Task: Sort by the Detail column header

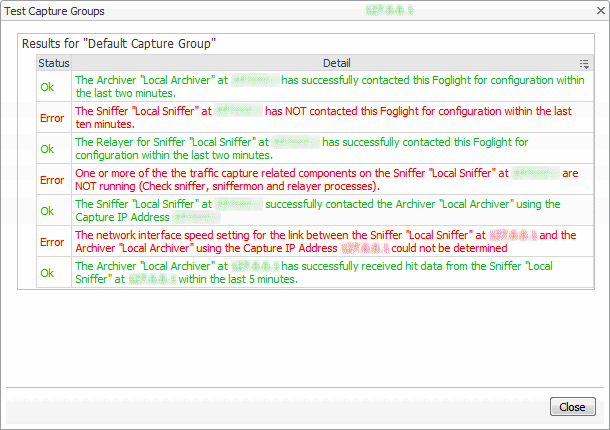Action: (337, 63)
